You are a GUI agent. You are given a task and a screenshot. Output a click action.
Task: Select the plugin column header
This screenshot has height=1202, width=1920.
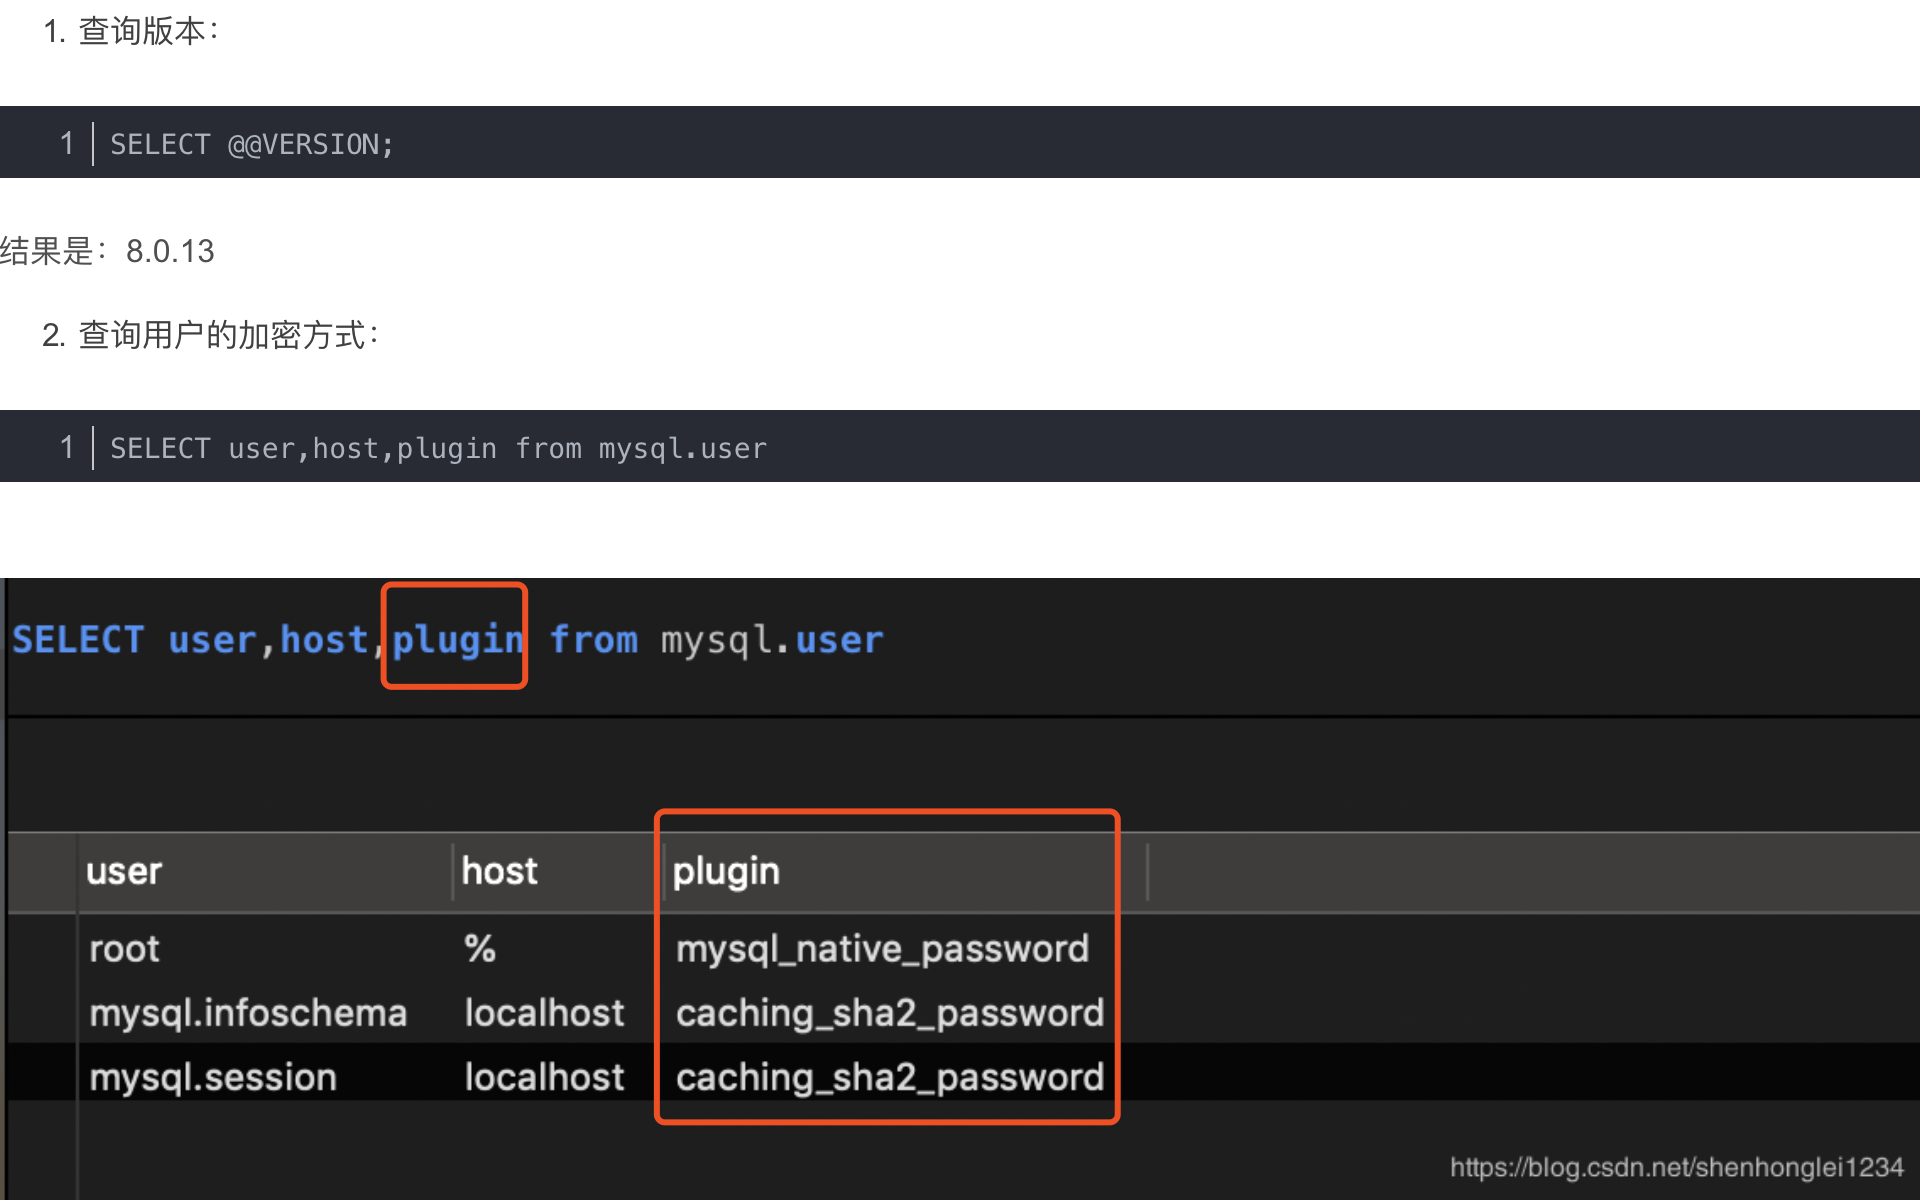pos(726,871)
